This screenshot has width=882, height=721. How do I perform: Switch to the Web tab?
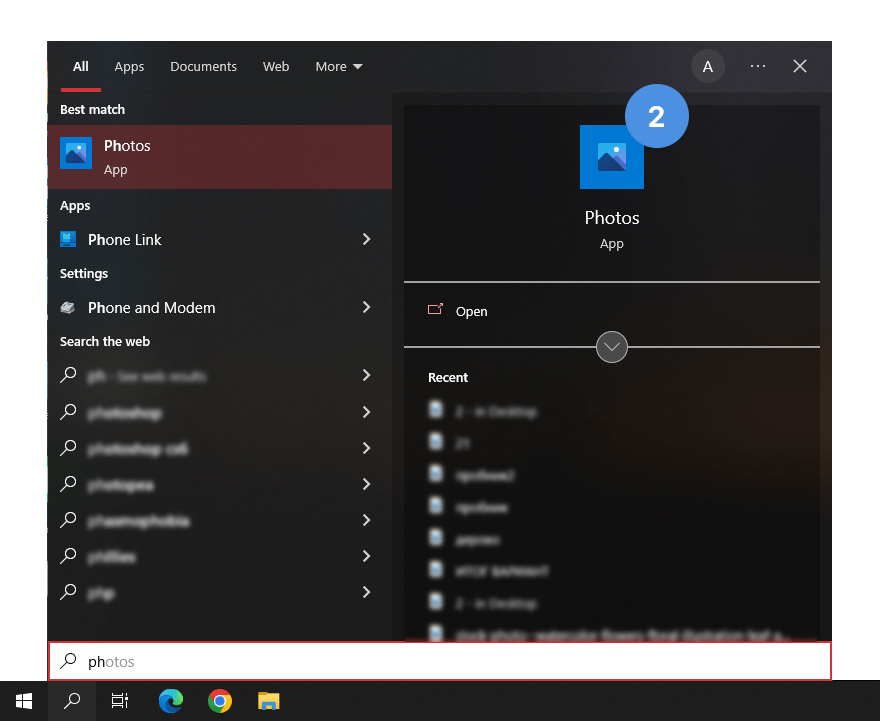point(276,66)
